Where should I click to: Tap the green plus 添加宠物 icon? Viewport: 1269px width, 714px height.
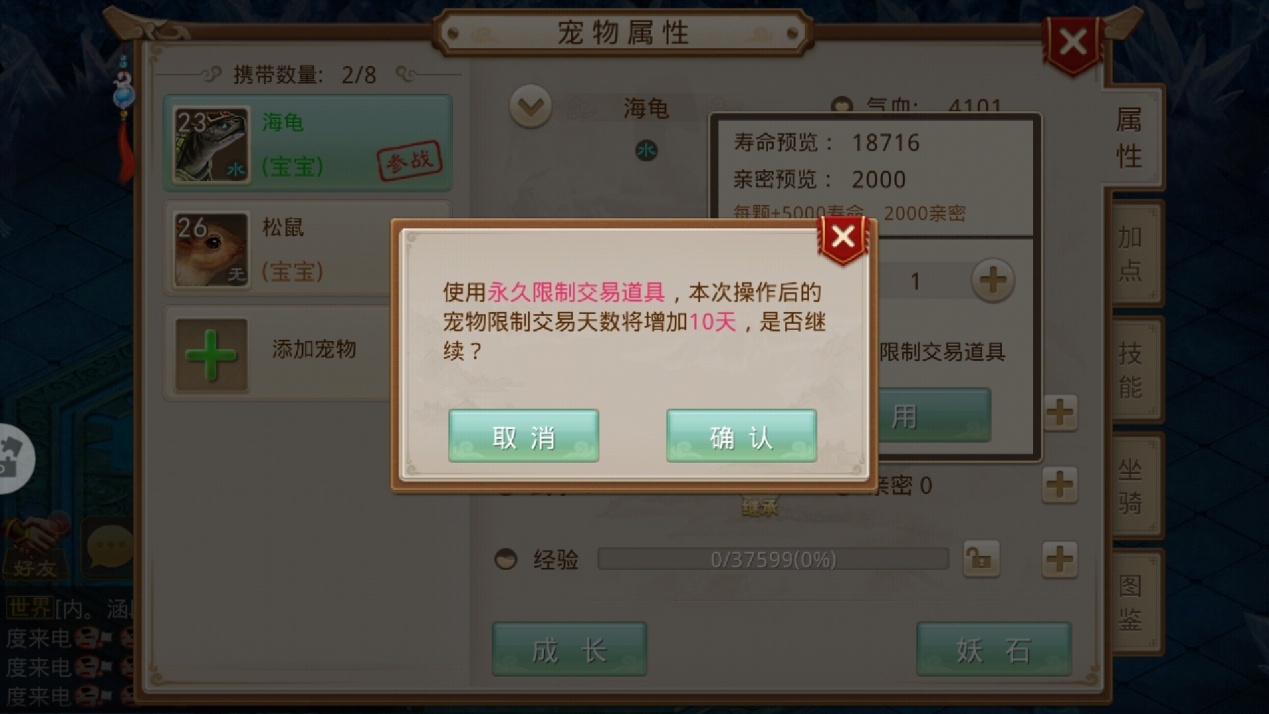211,354
